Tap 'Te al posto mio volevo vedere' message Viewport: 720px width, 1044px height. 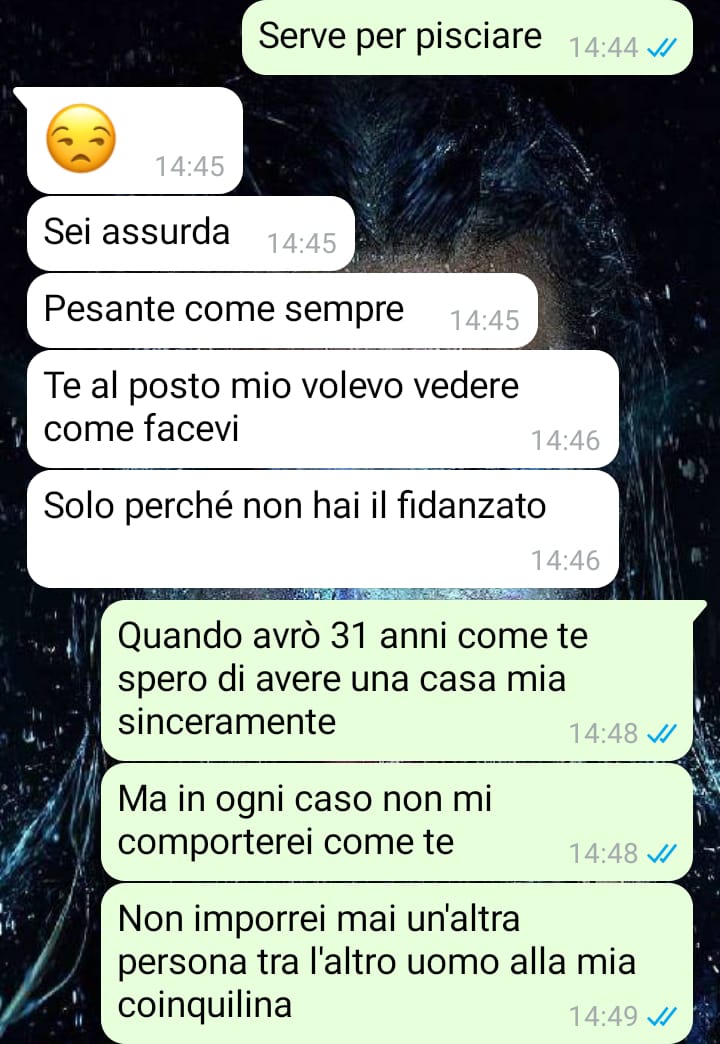322,409
